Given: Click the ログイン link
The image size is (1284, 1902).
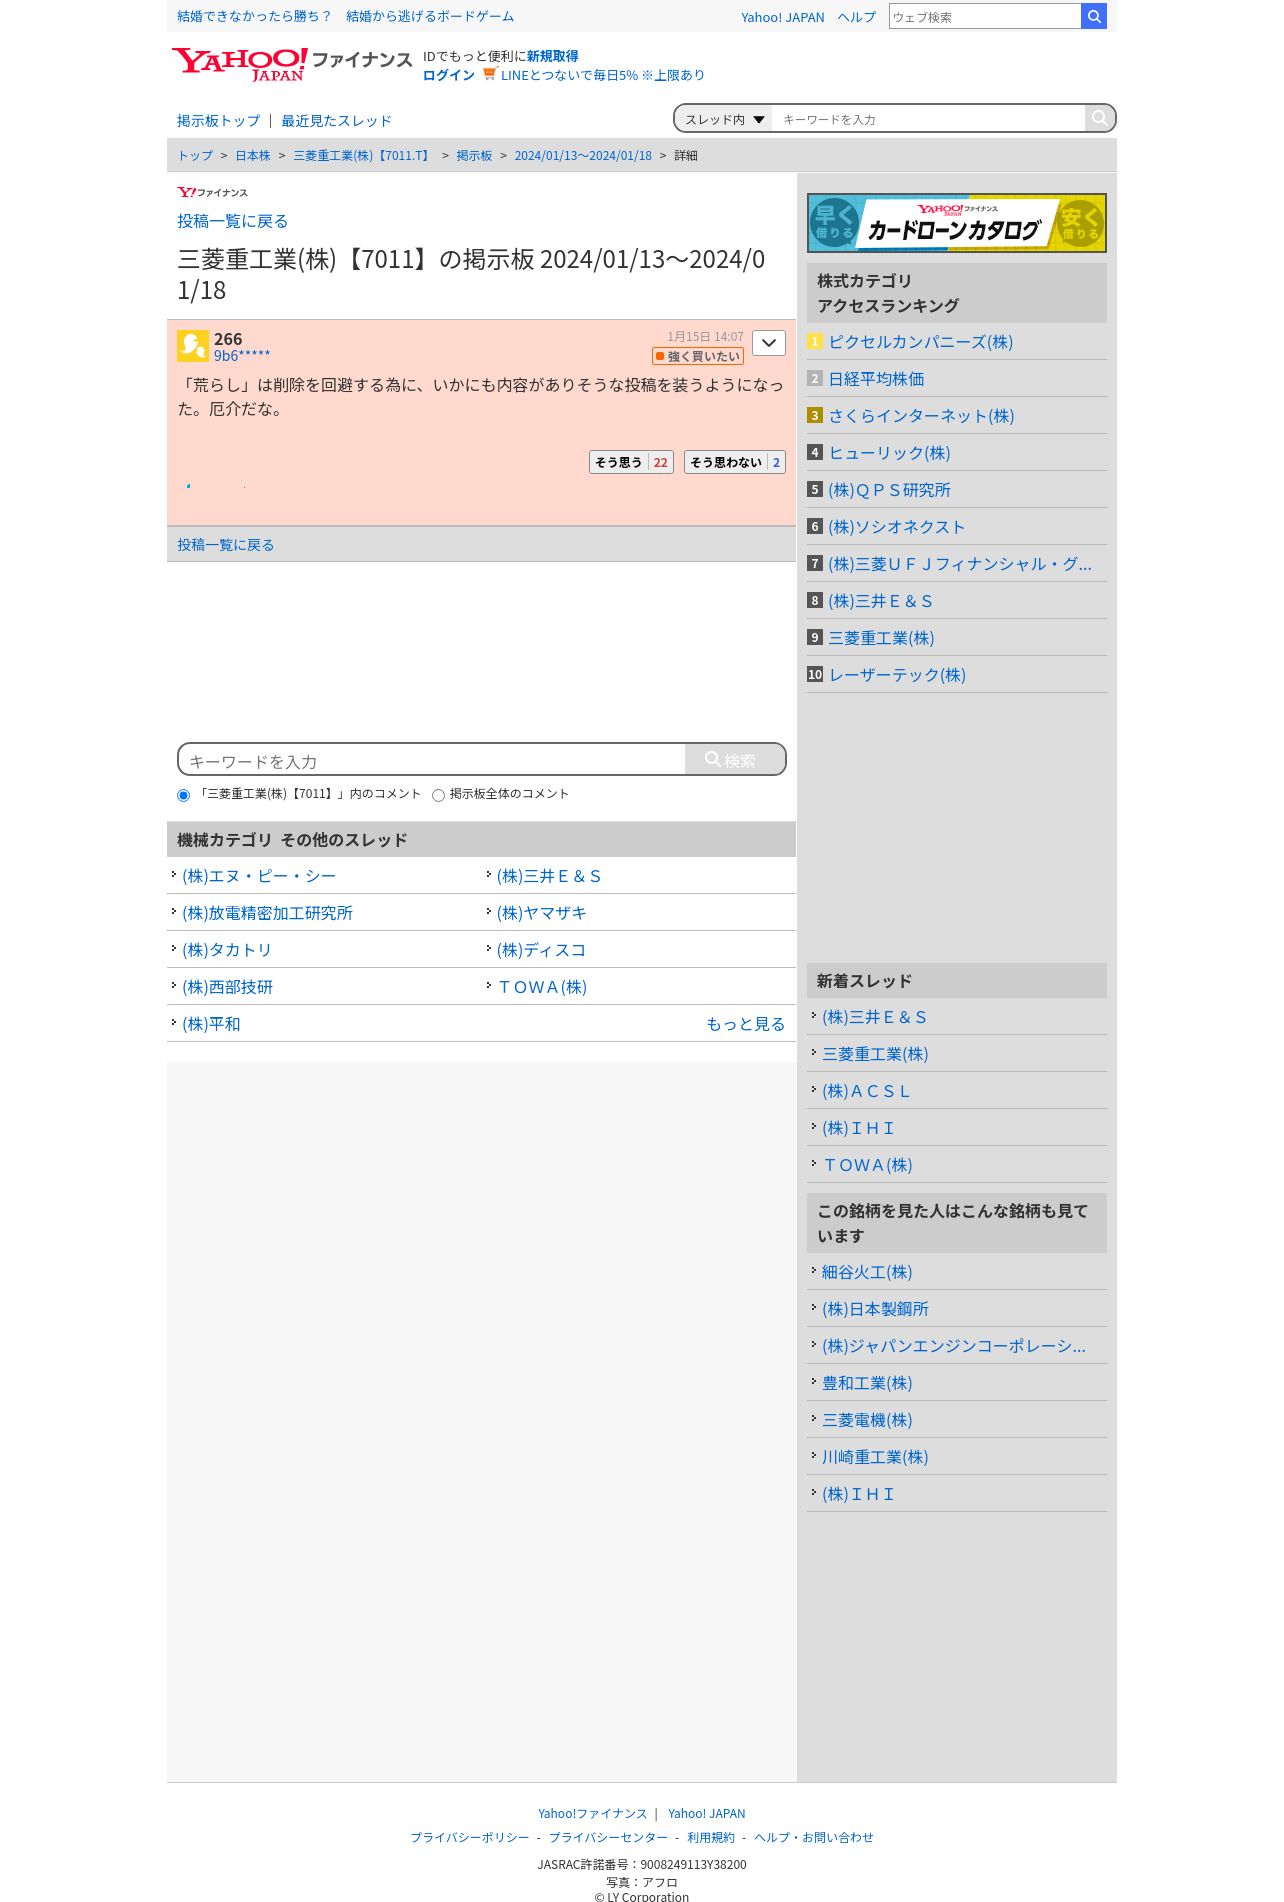Looking at the screenshot, I should pyautogui.click(x=448, y=75).
